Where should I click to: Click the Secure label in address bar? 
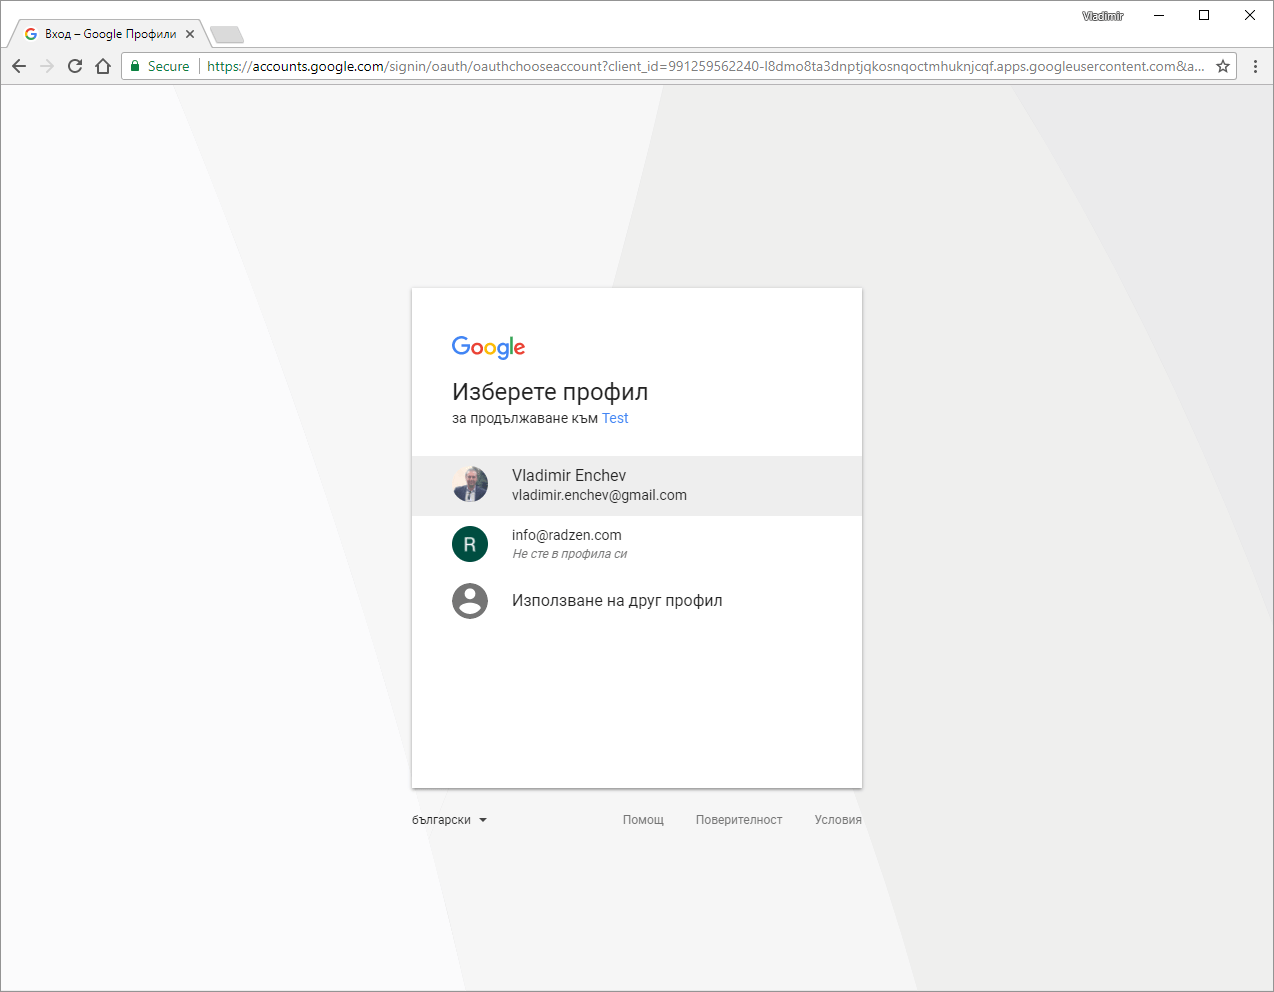pos(168,66)
